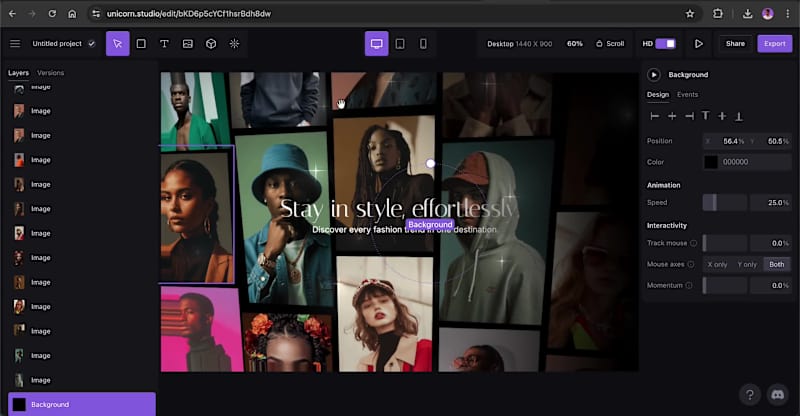Select the rectangle shape tool
The image size is (800, 416).
141,44
